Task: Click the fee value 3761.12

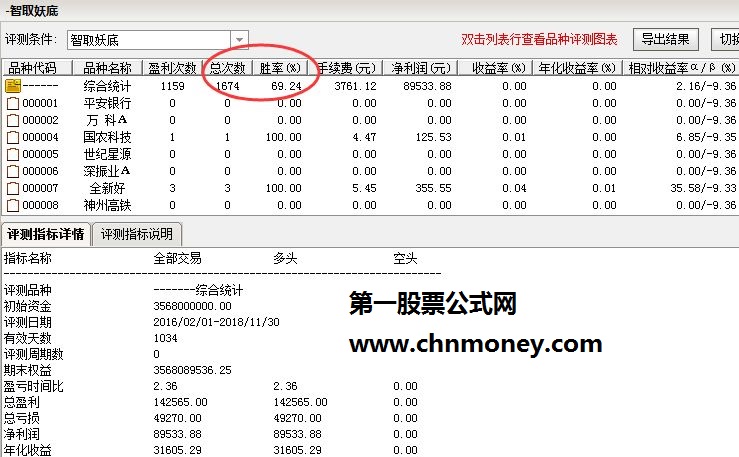Action: pos(355,86)
